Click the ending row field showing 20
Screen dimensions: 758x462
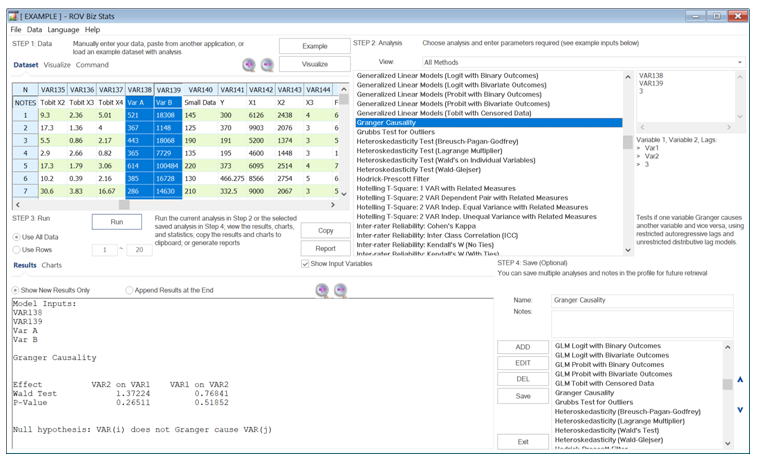coord(139,250)
